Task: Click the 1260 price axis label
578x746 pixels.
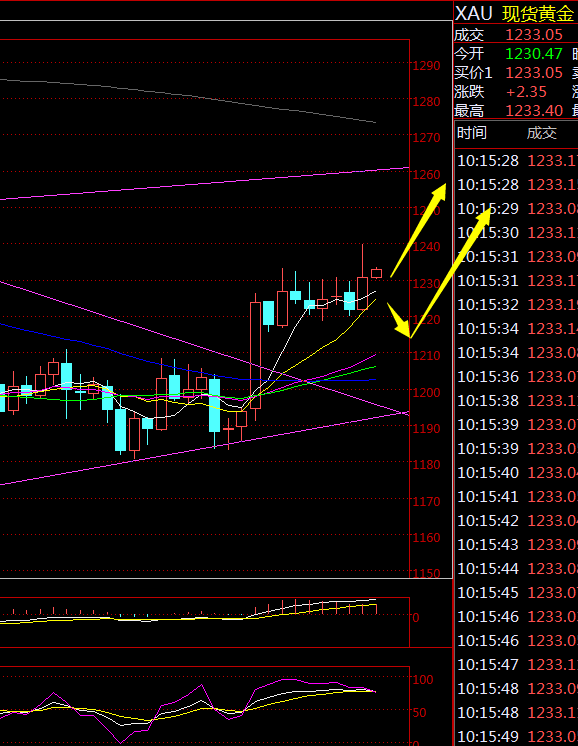Action: click(x=426, y=175)
